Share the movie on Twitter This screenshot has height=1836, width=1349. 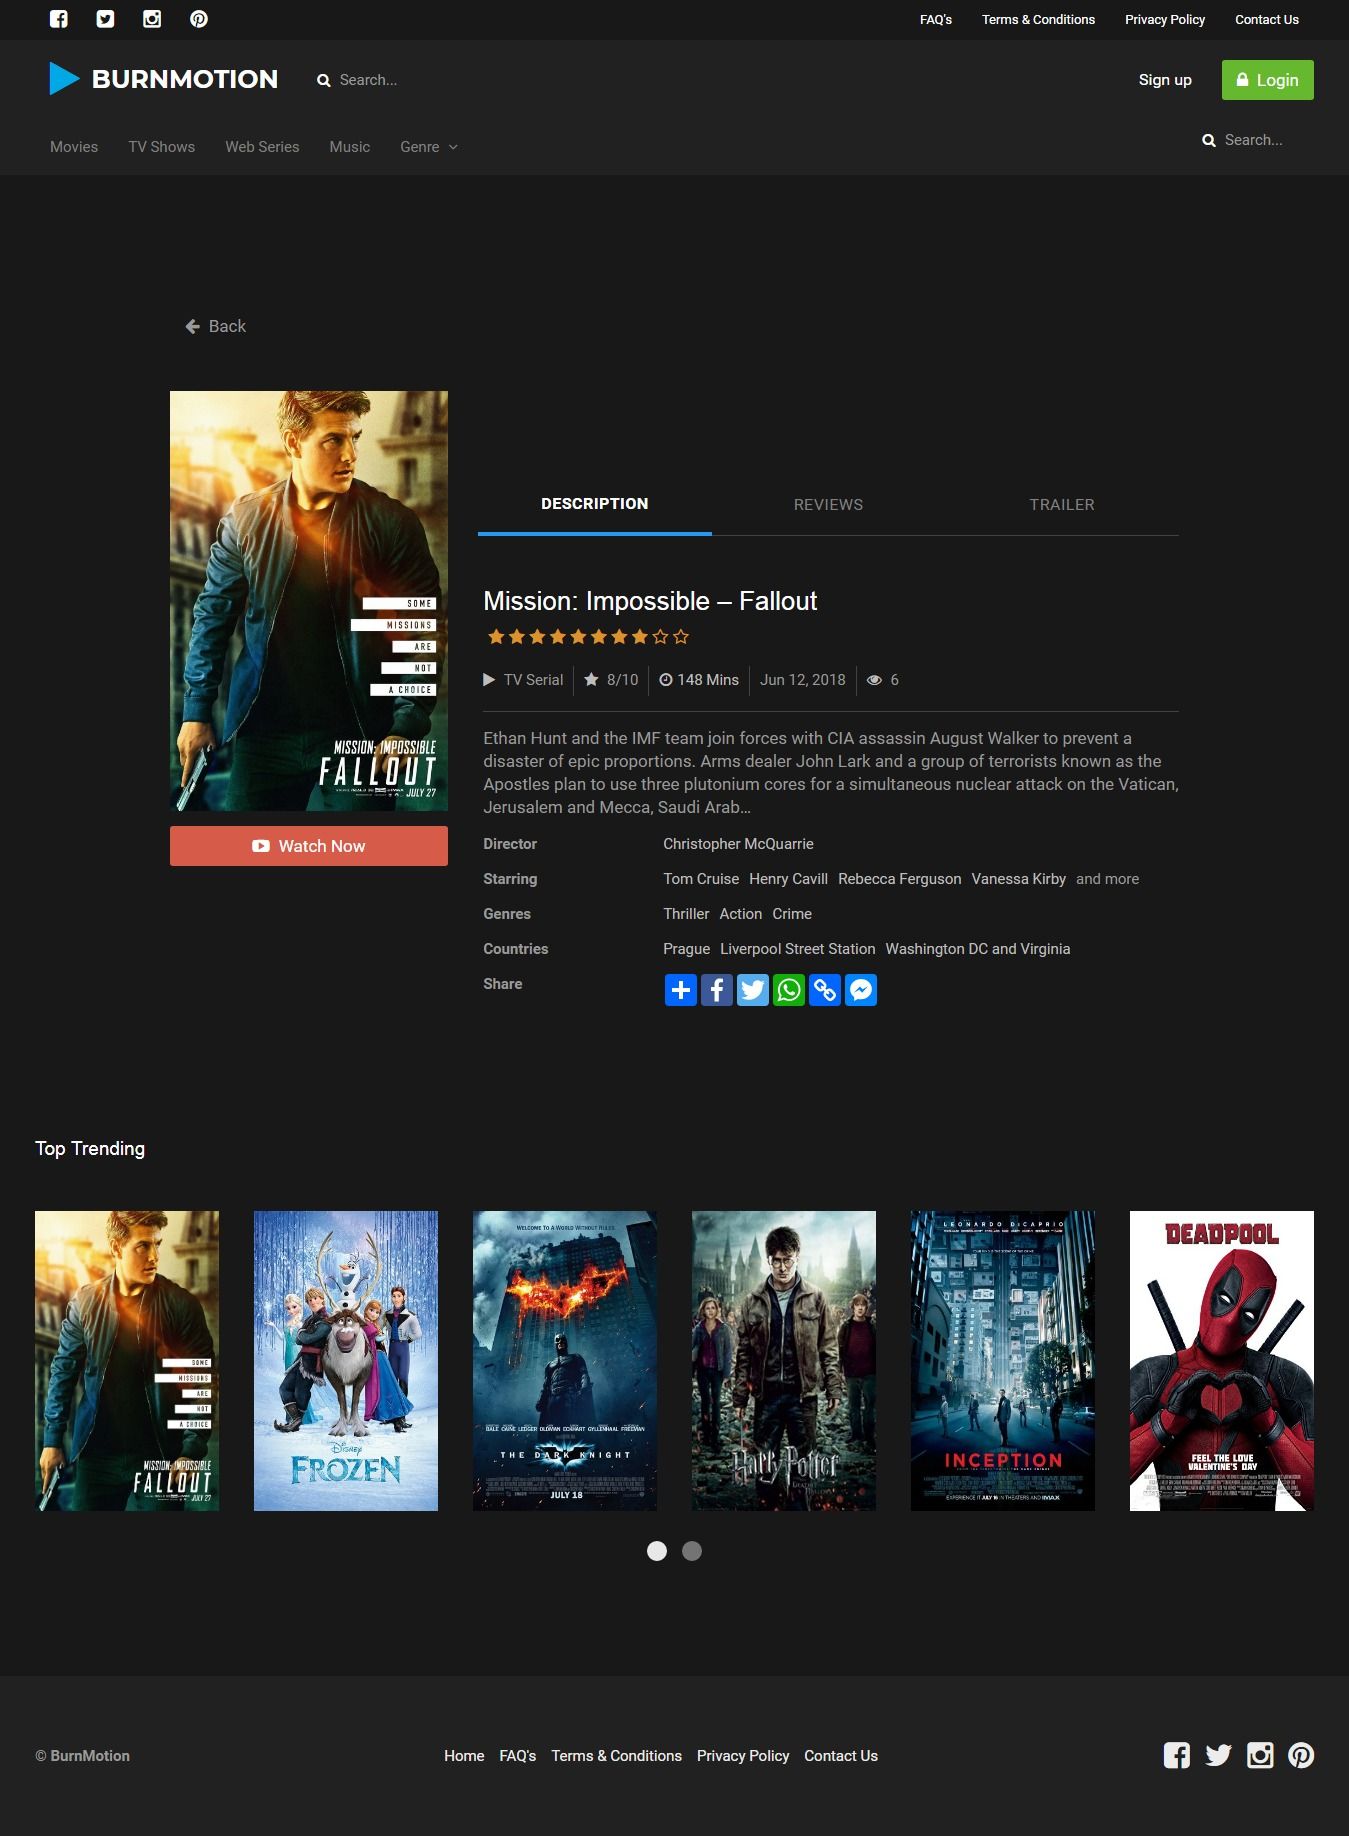[753, 990]
